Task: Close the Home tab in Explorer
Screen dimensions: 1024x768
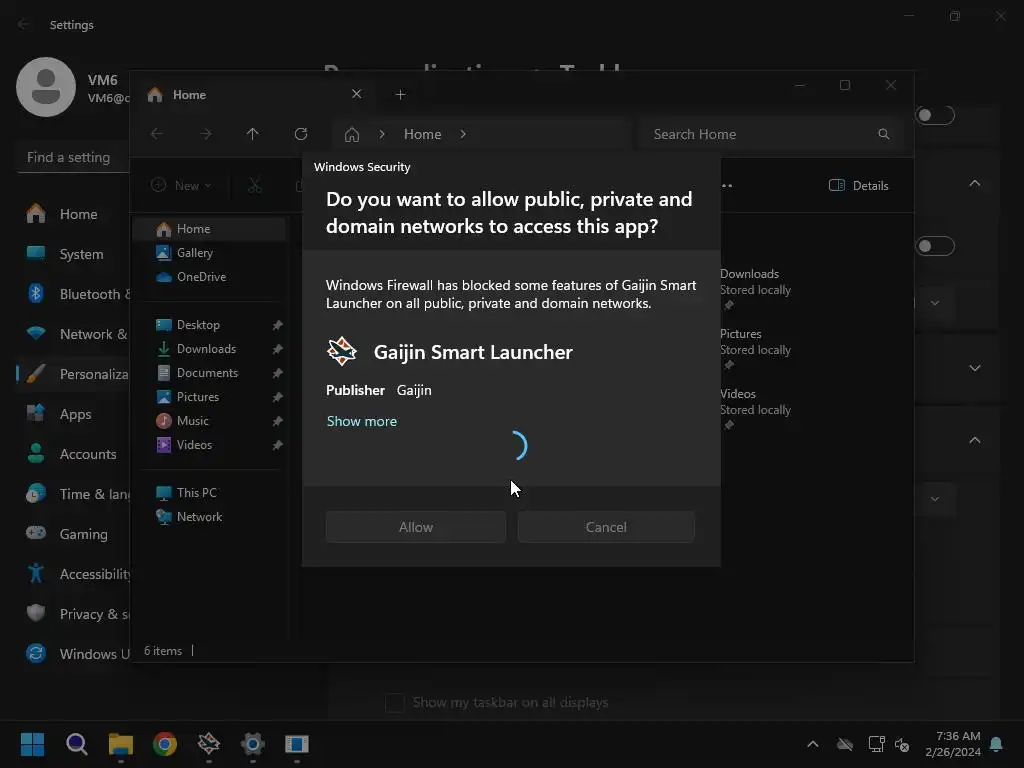Action: pyautogui.click(x=357, y=94)
